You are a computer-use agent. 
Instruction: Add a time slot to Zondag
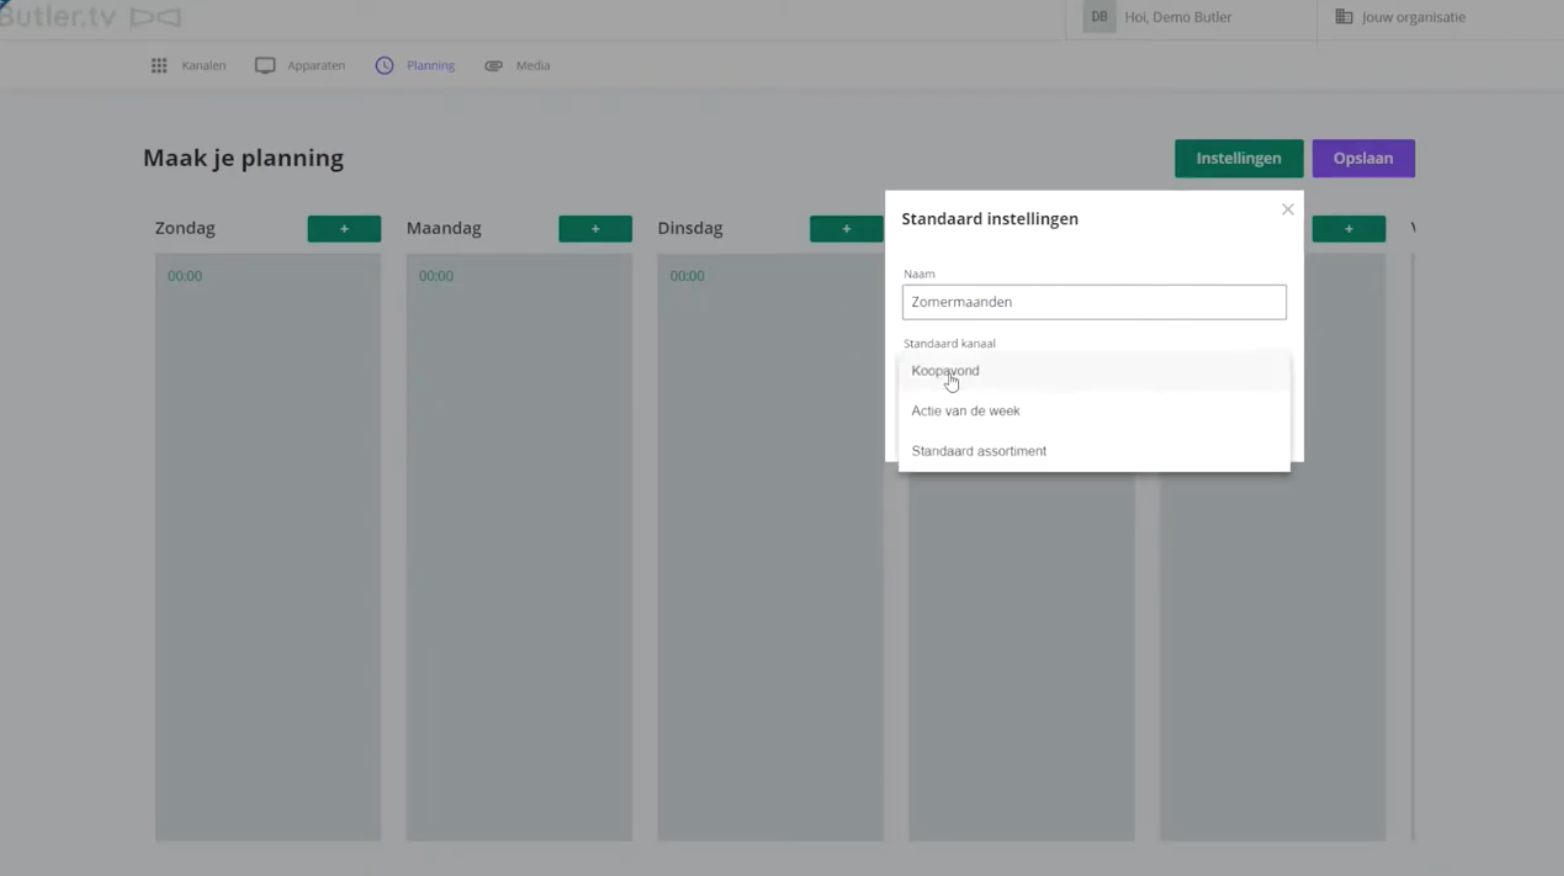click(x=344, y=229)
